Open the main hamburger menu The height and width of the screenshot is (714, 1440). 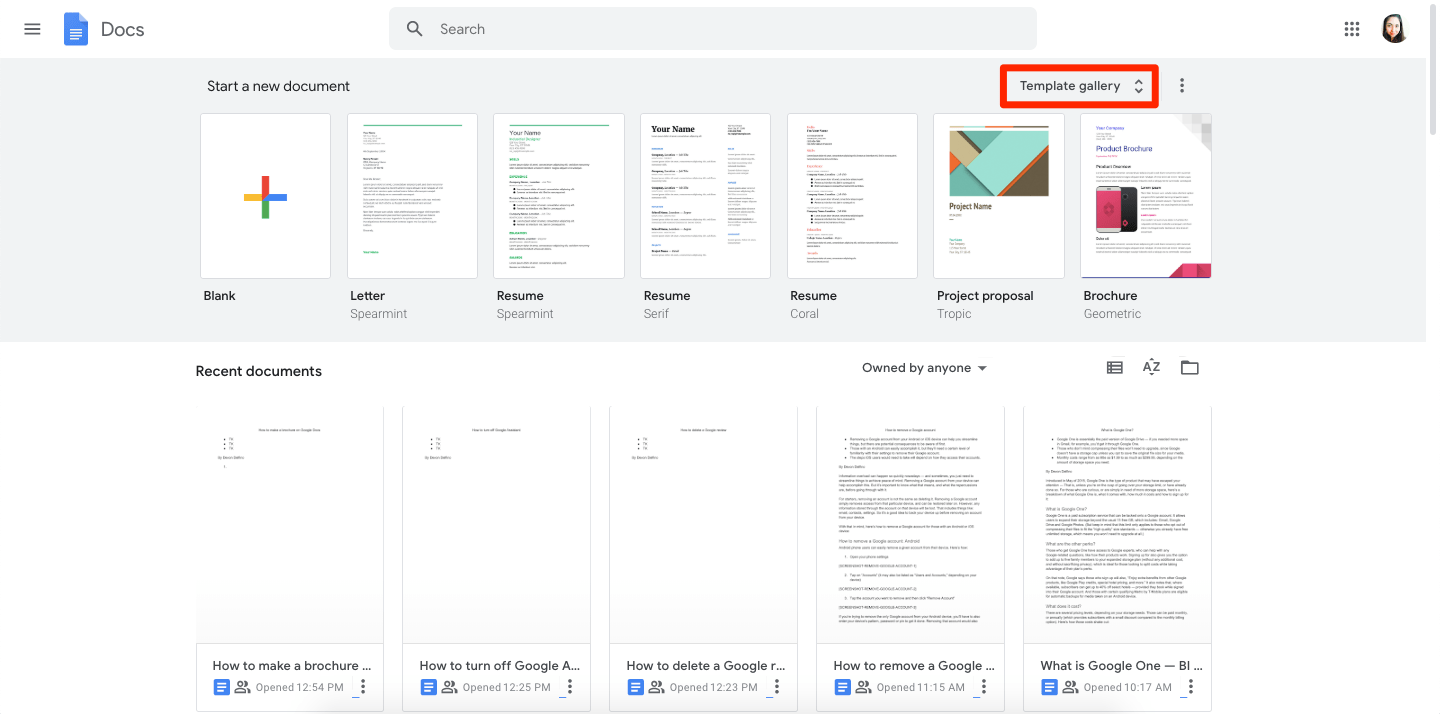point(32,29)
